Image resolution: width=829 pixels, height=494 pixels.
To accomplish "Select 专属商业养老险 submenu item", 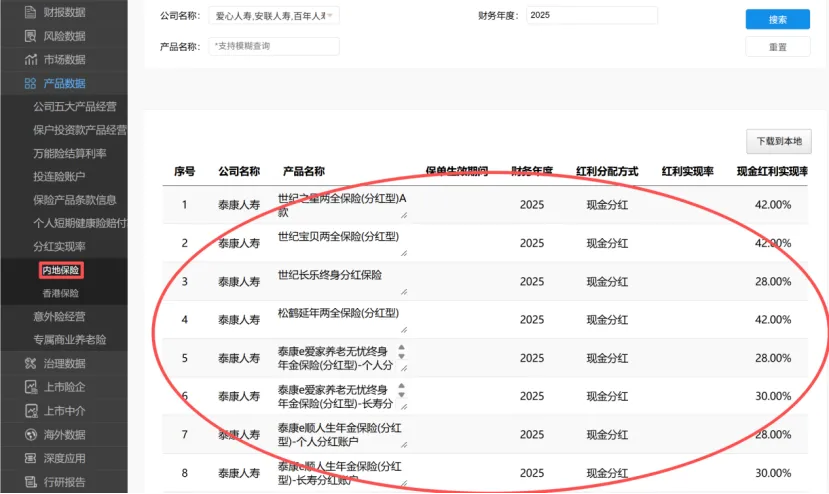I will [x=69, y=340].
